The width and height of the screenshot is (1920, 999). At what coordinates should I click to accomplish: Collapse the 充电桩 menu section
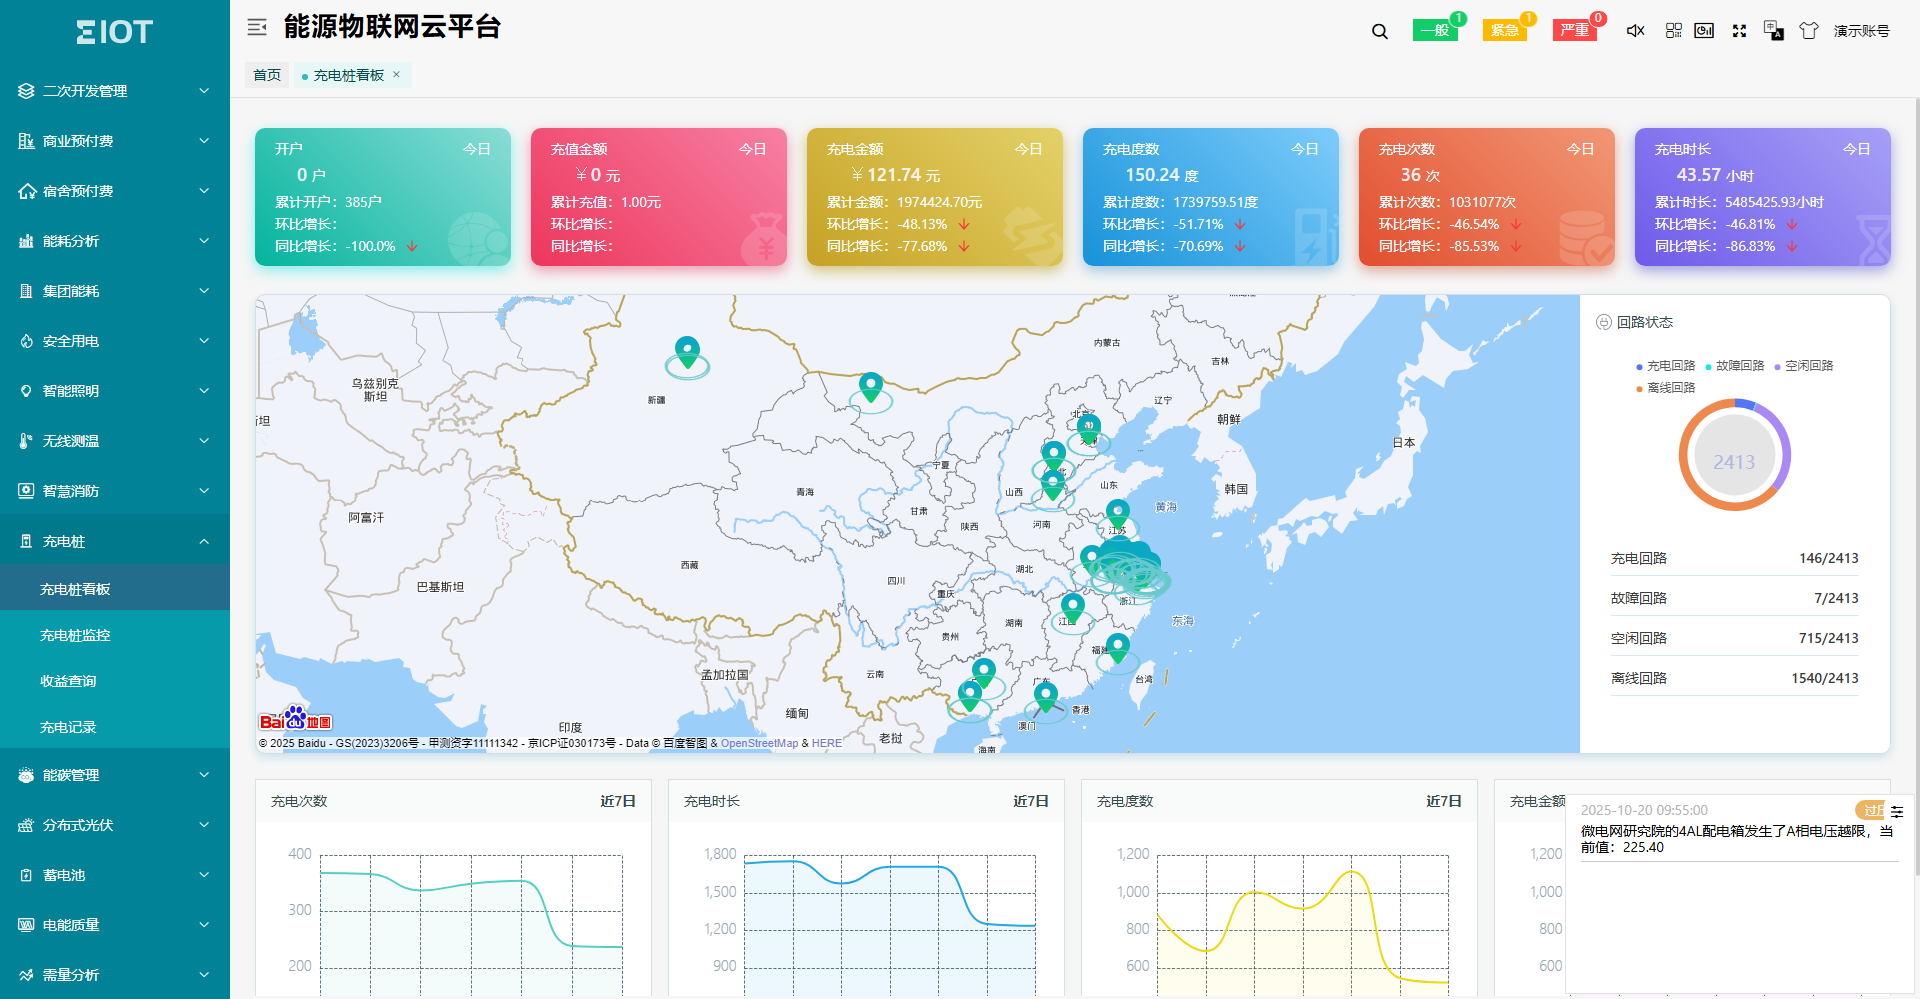click(x=115, y=541)
